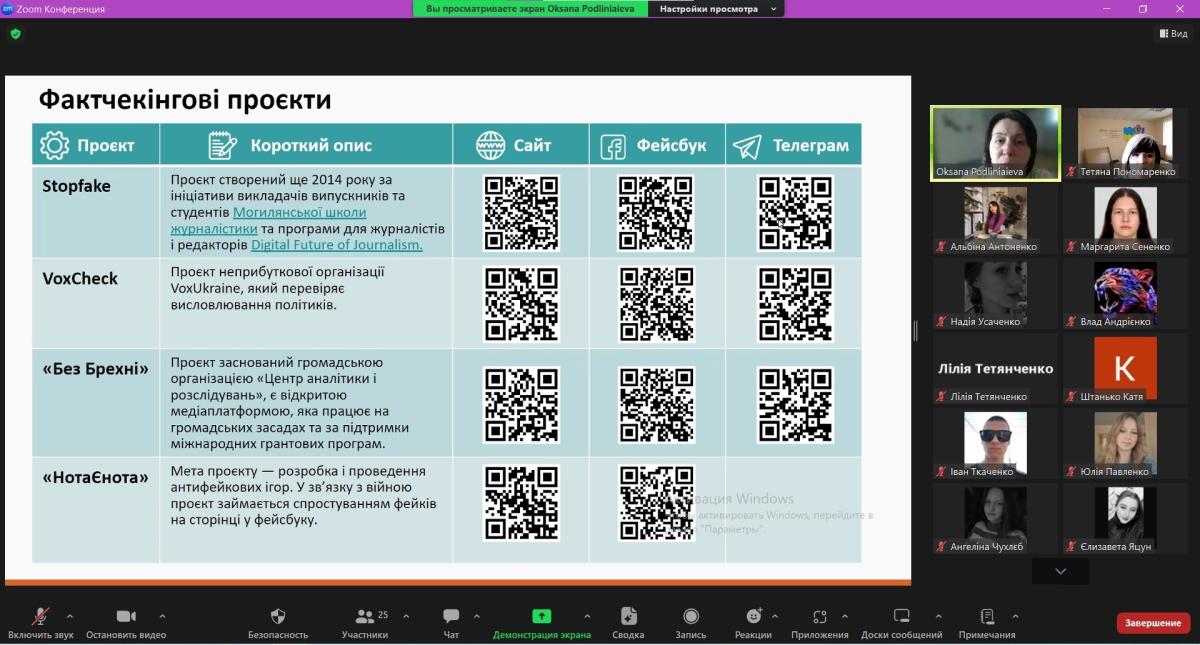This screenshot has width=1200, height=645.
Task: Expand notes options arrow
Action: 1016,616
